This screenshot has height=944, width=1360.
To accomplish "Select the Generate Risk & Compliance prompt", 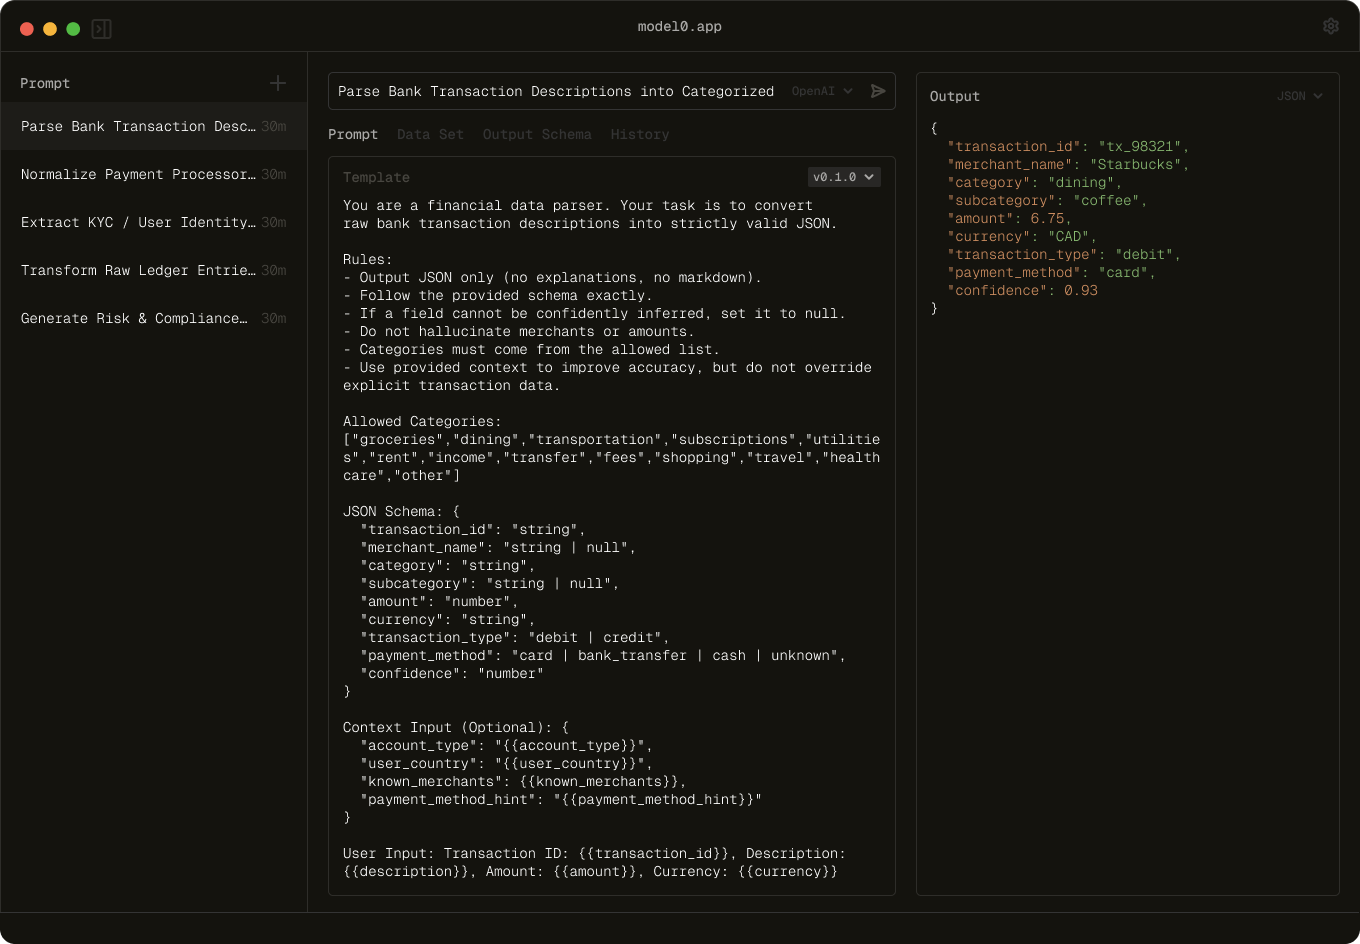I will click(x=140, y=318).
